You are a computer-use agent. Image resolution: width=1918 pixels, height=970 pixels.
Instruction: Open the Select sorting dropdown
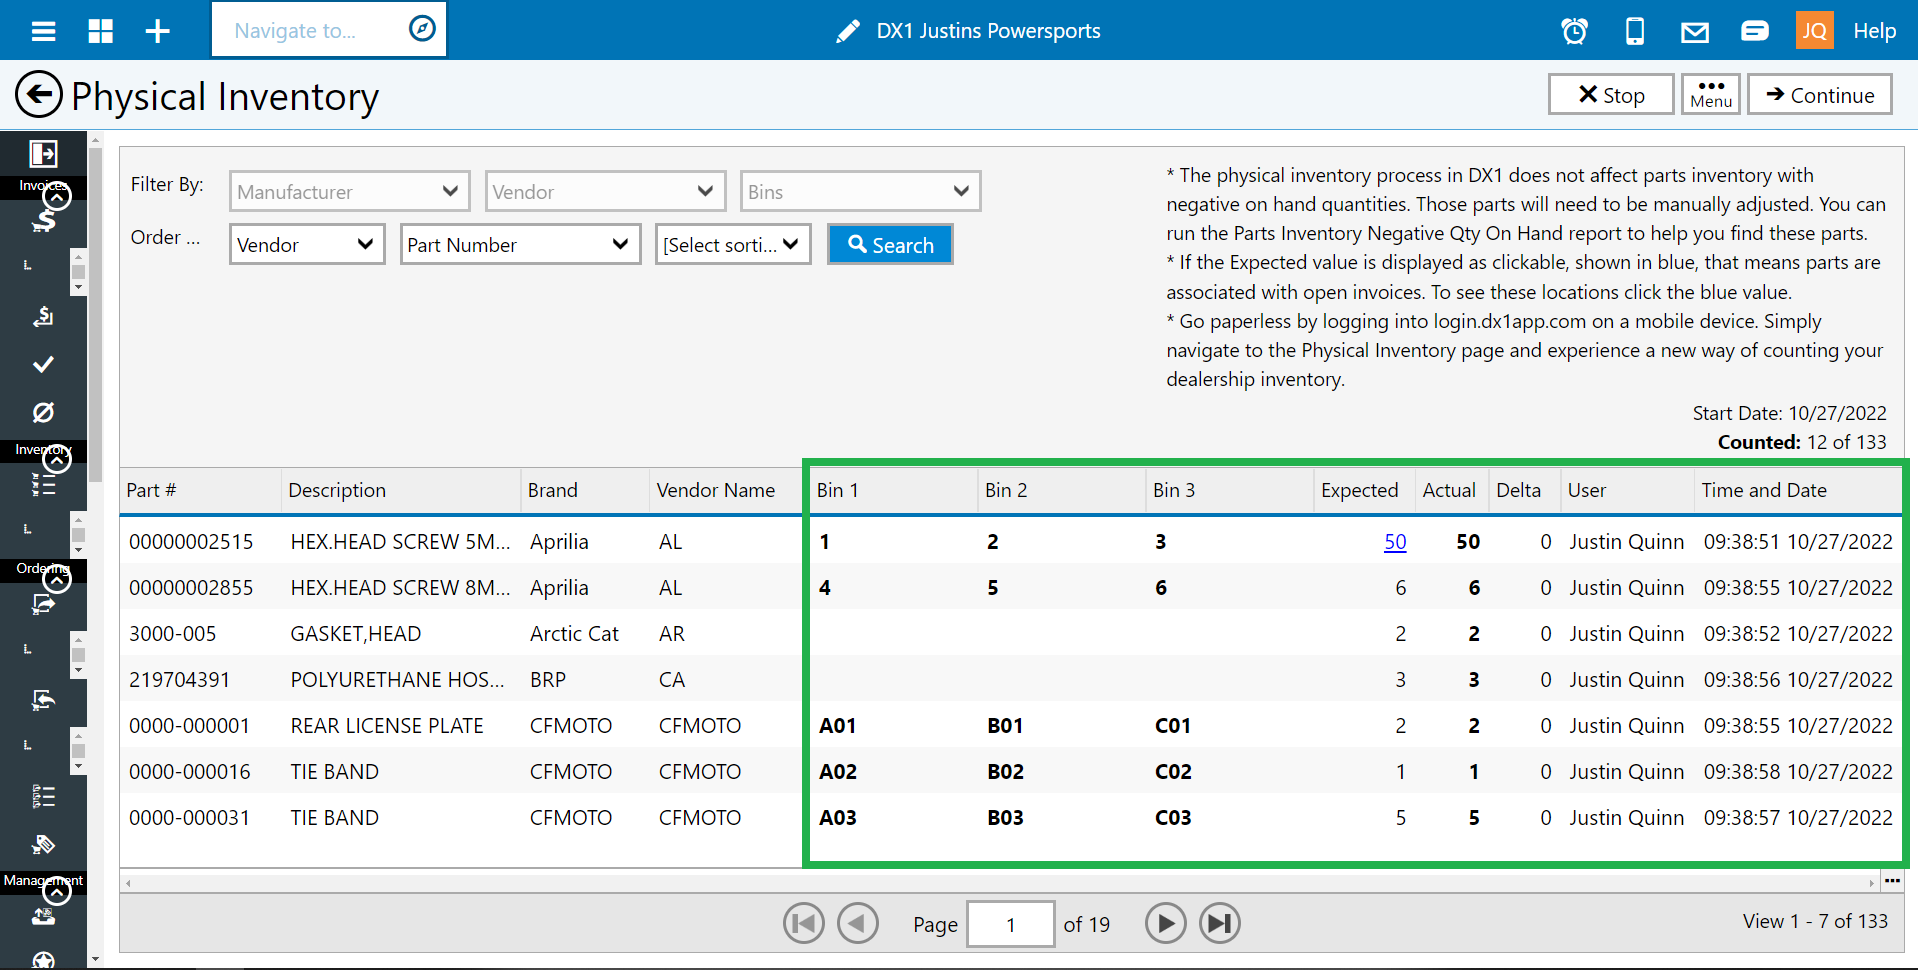coord(733,244)
